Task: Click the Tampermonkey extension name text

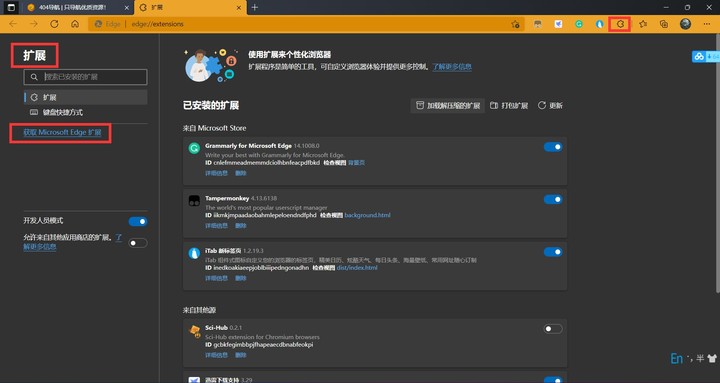Action: coord(227,198)
